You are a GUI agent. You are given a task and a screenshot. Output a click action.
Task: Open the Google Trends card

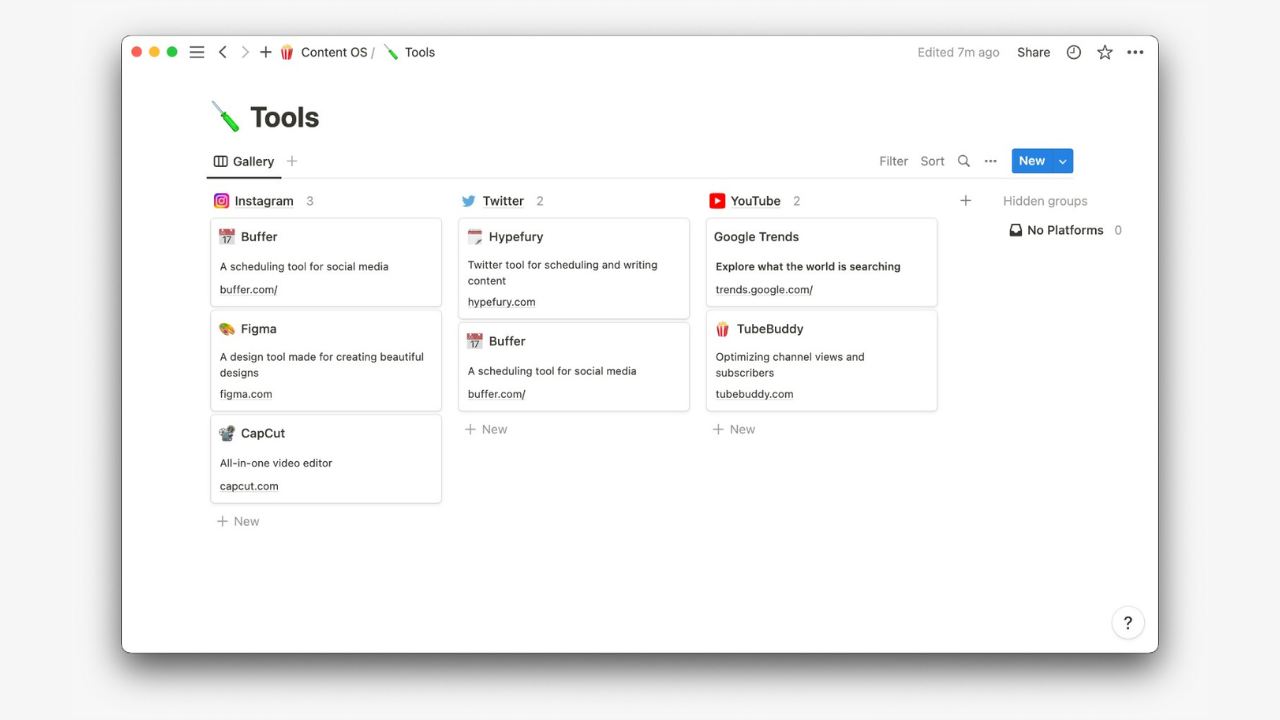[x=822, y=262]
